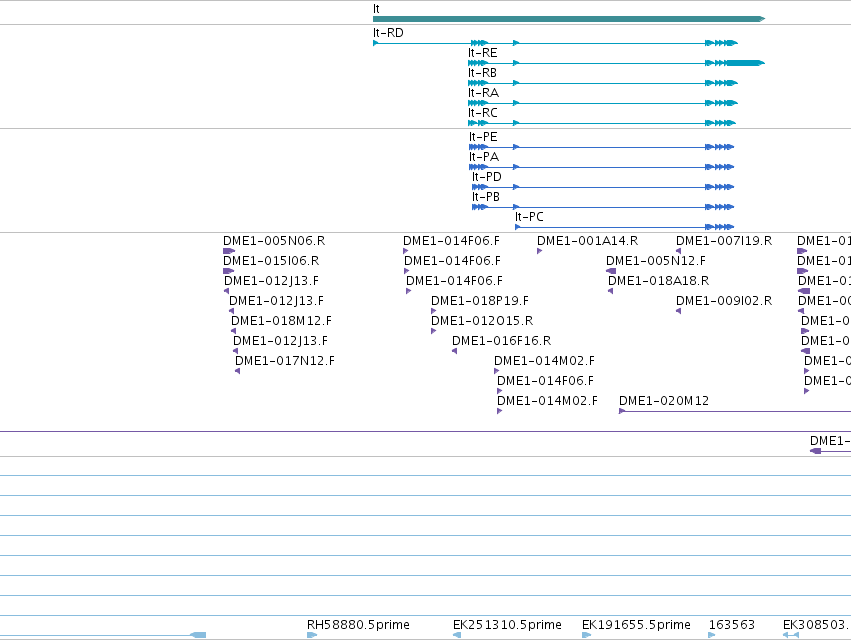Select feature DME1-005N06.R

(x=274, y=241)
